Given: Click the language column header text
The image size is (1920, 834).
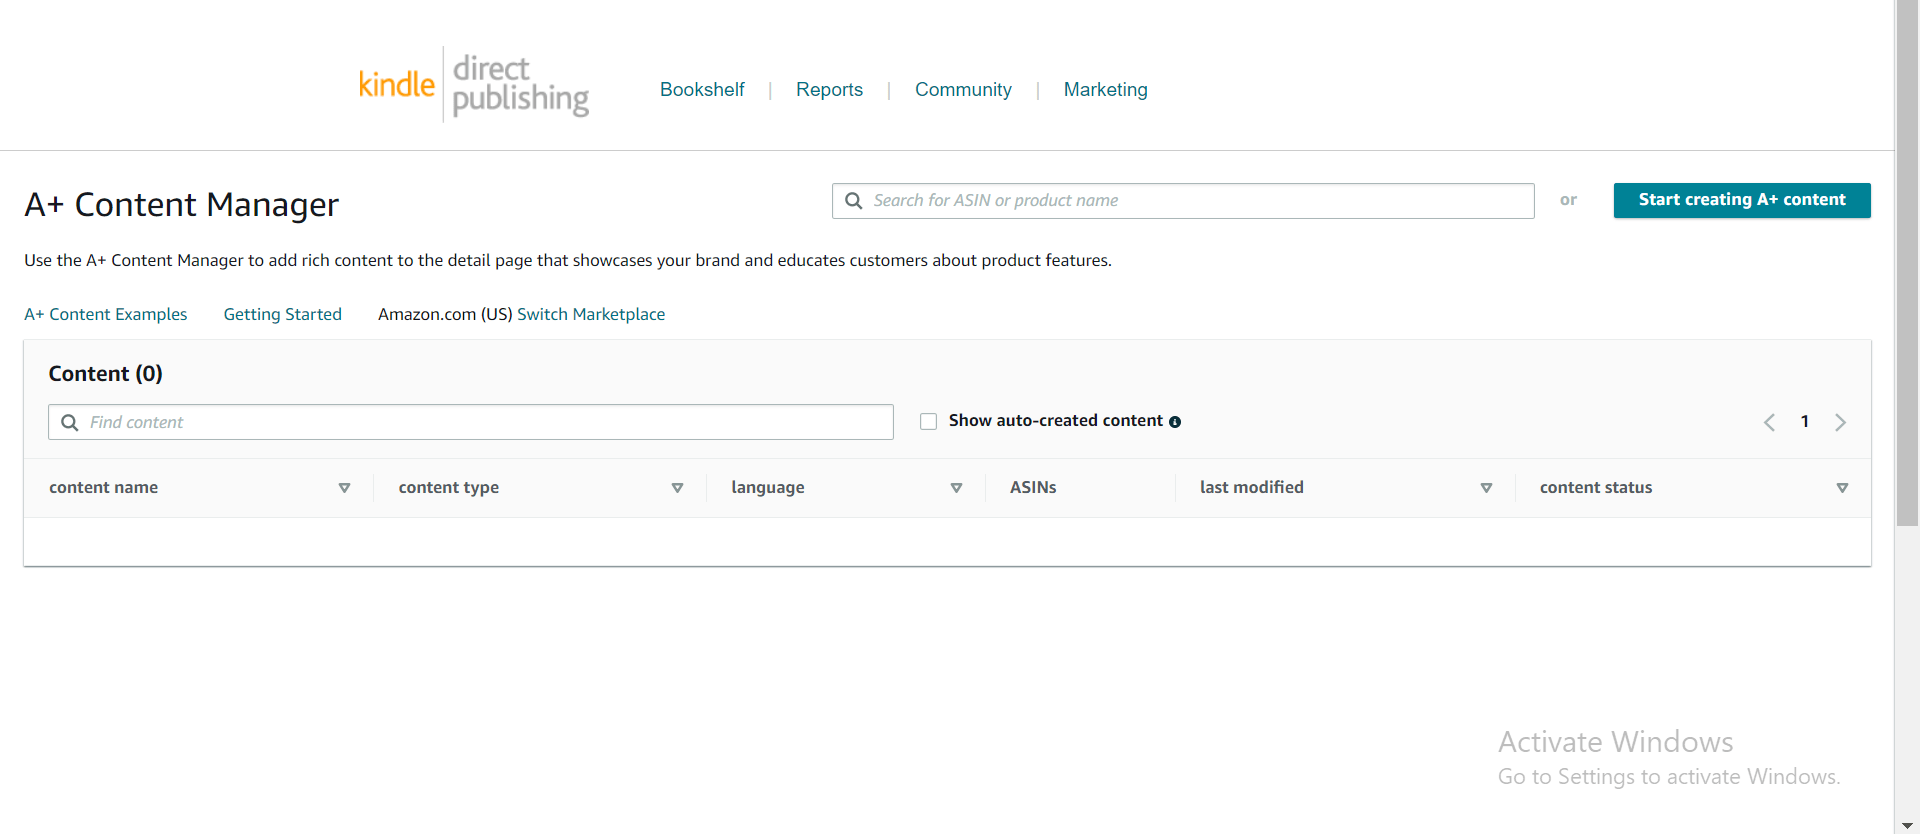Looking at the screenshot, I should coord(768,487).
